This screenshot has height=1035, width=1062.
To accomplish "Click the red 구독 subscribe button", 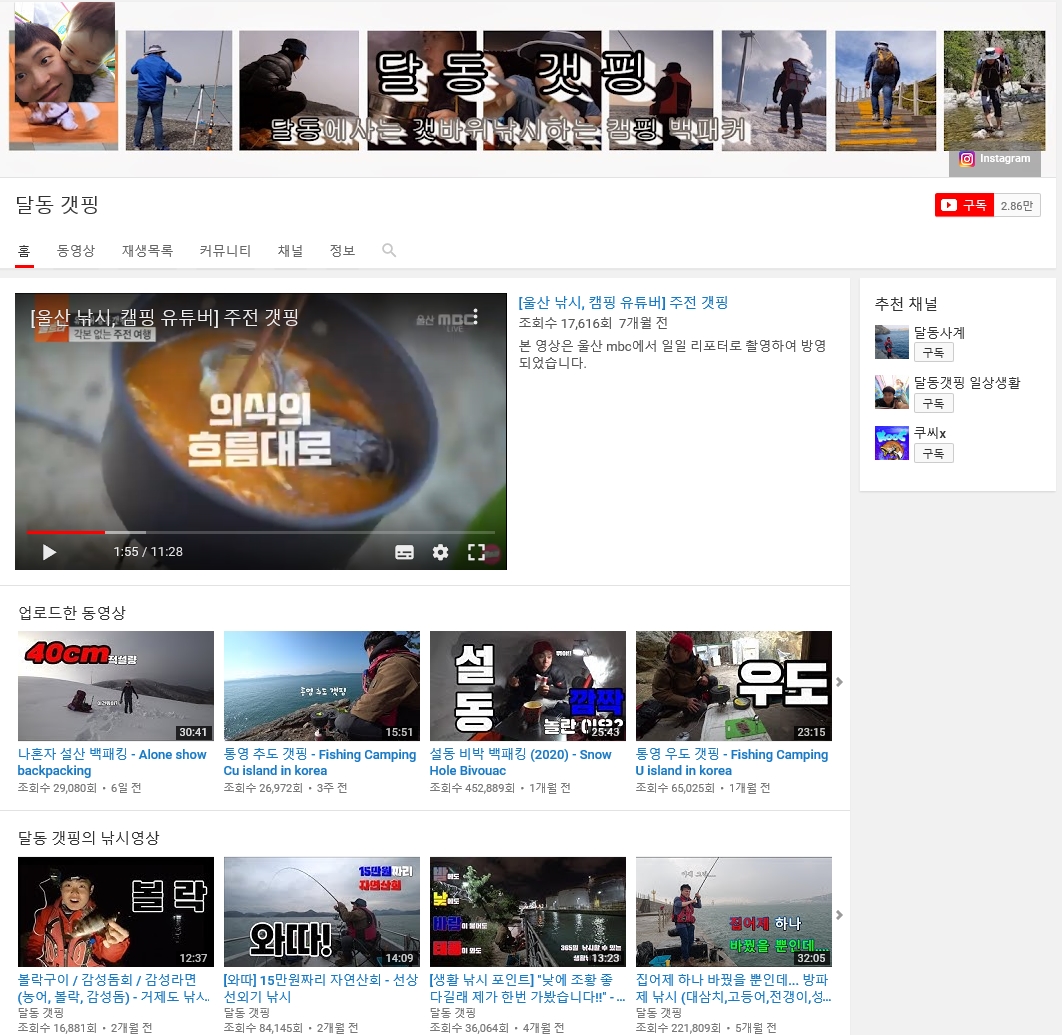I will click(x=965, y=205).
